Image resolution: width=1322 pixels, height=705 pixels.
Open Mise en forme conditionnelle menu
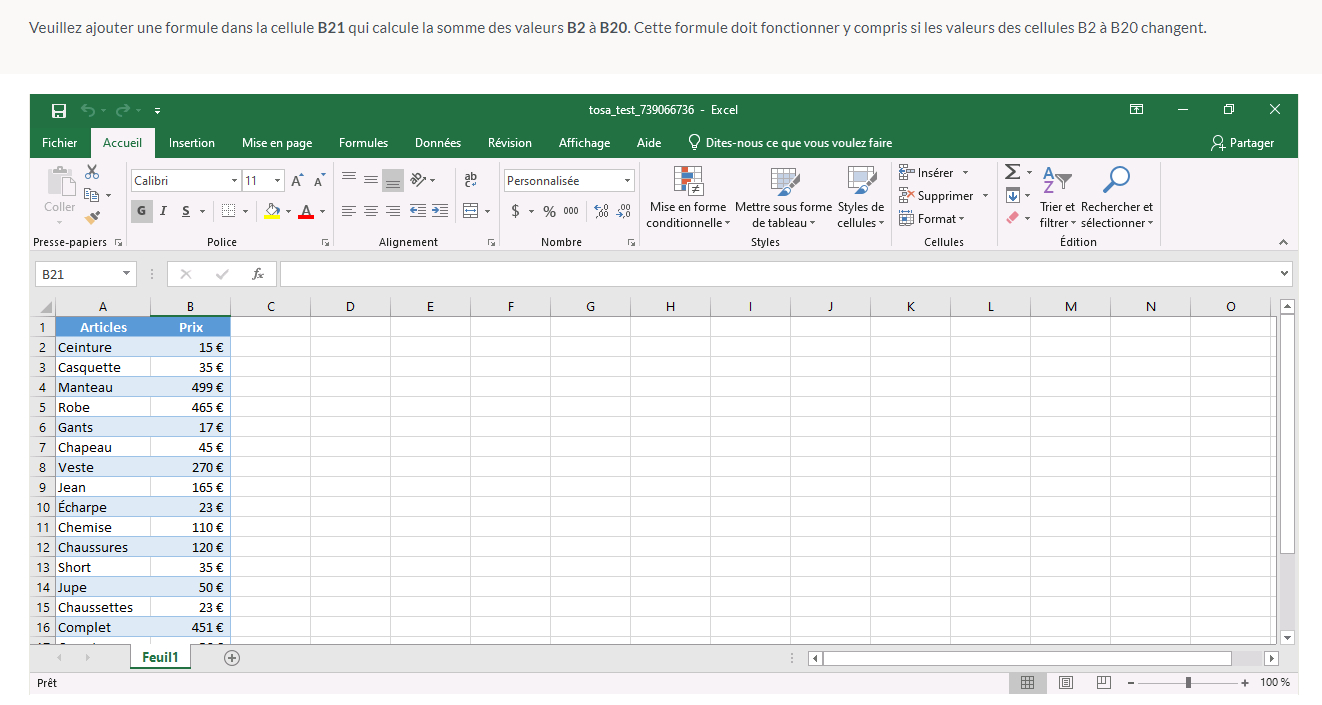687,199
